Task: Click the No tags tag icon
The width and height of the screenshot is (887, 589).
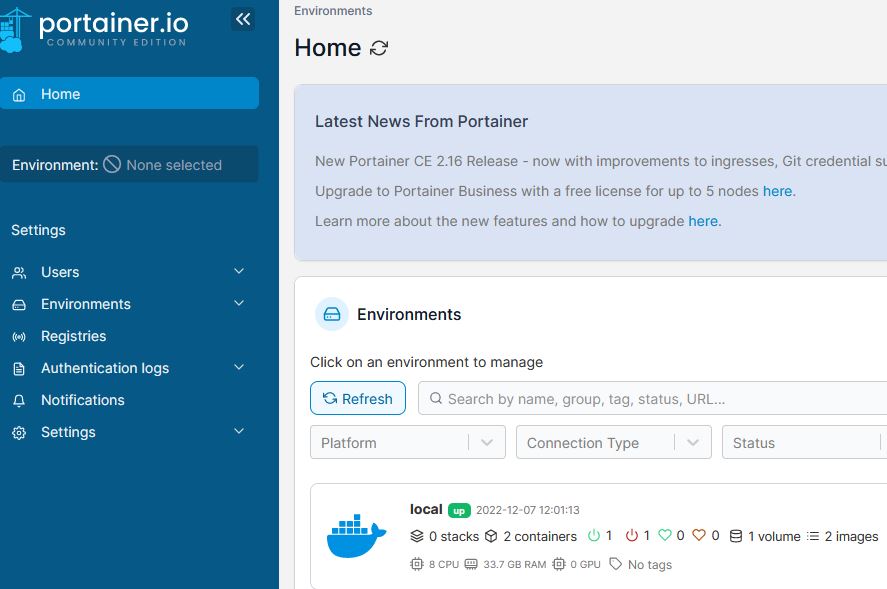Action: tap(615, 564)
